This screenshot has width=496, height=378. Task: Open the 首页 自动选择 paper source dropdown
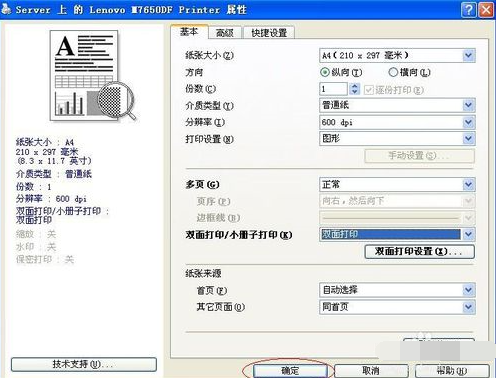397,290
